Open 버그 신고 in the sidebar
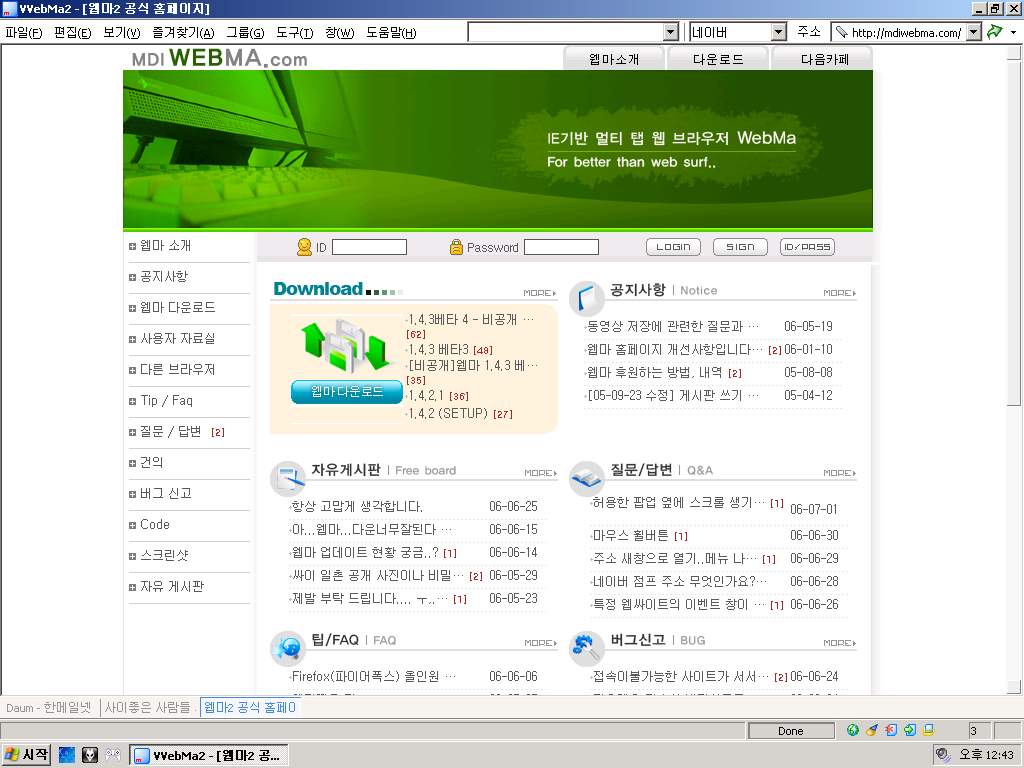Viewport: 1024px width, 768px height. pos(165,493)
